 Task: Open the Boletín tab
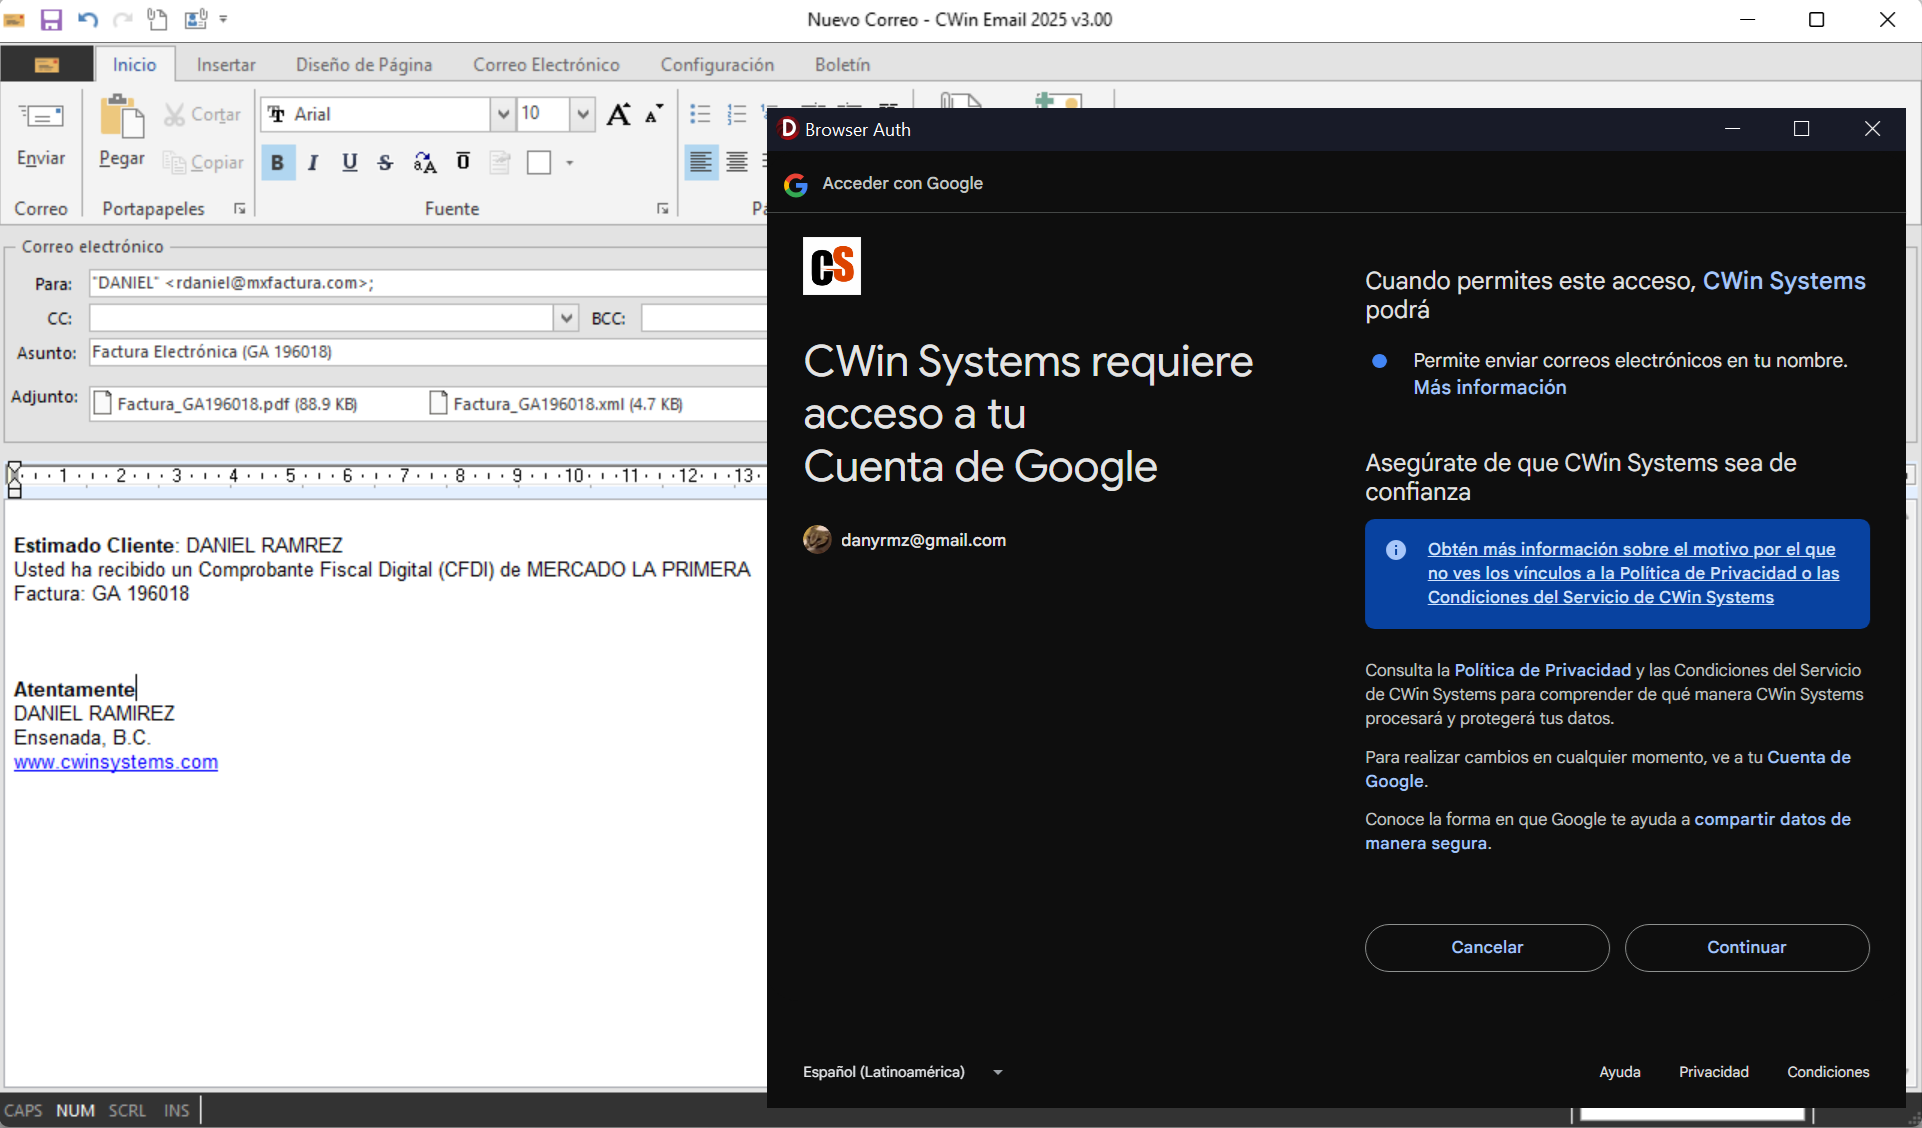click(842, 64)
